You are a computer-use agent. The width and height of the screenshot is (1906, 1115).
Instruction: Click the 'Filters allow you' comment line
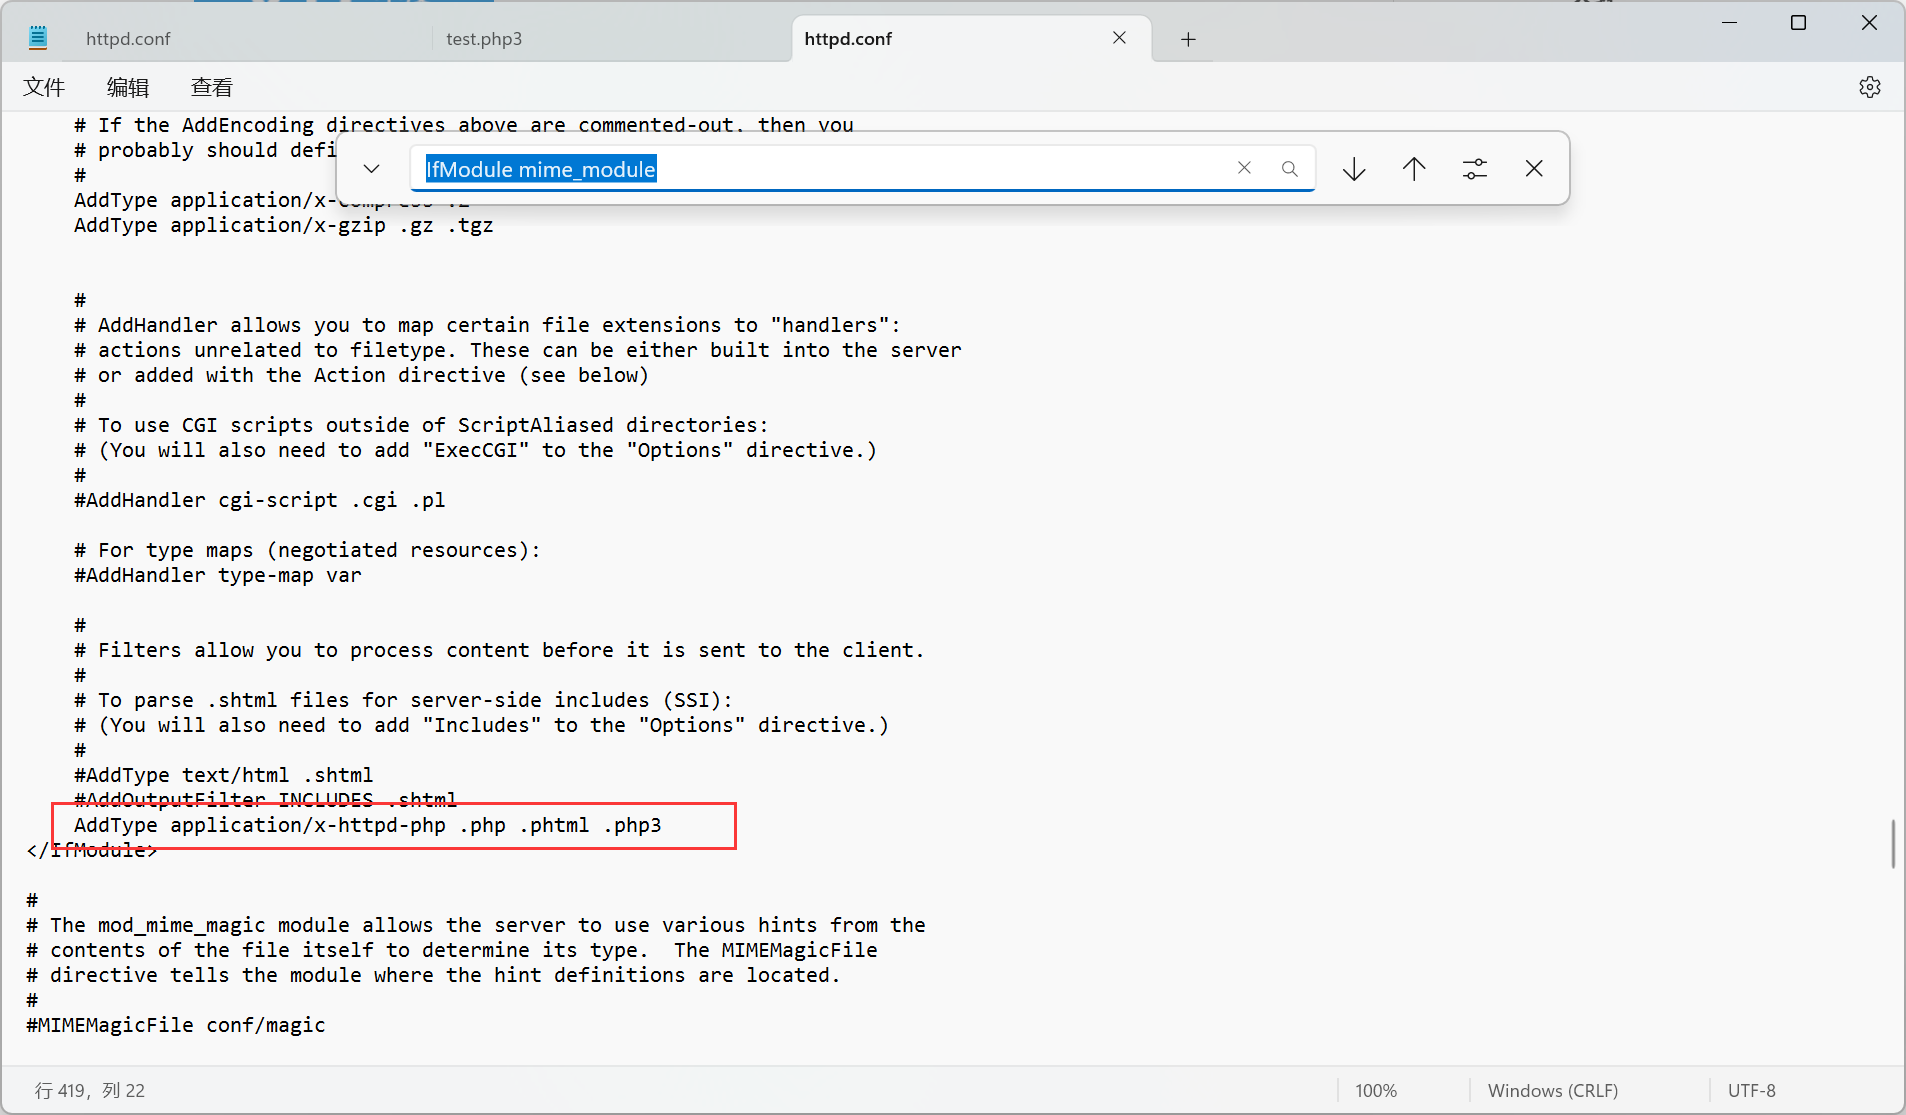(499, 650)
